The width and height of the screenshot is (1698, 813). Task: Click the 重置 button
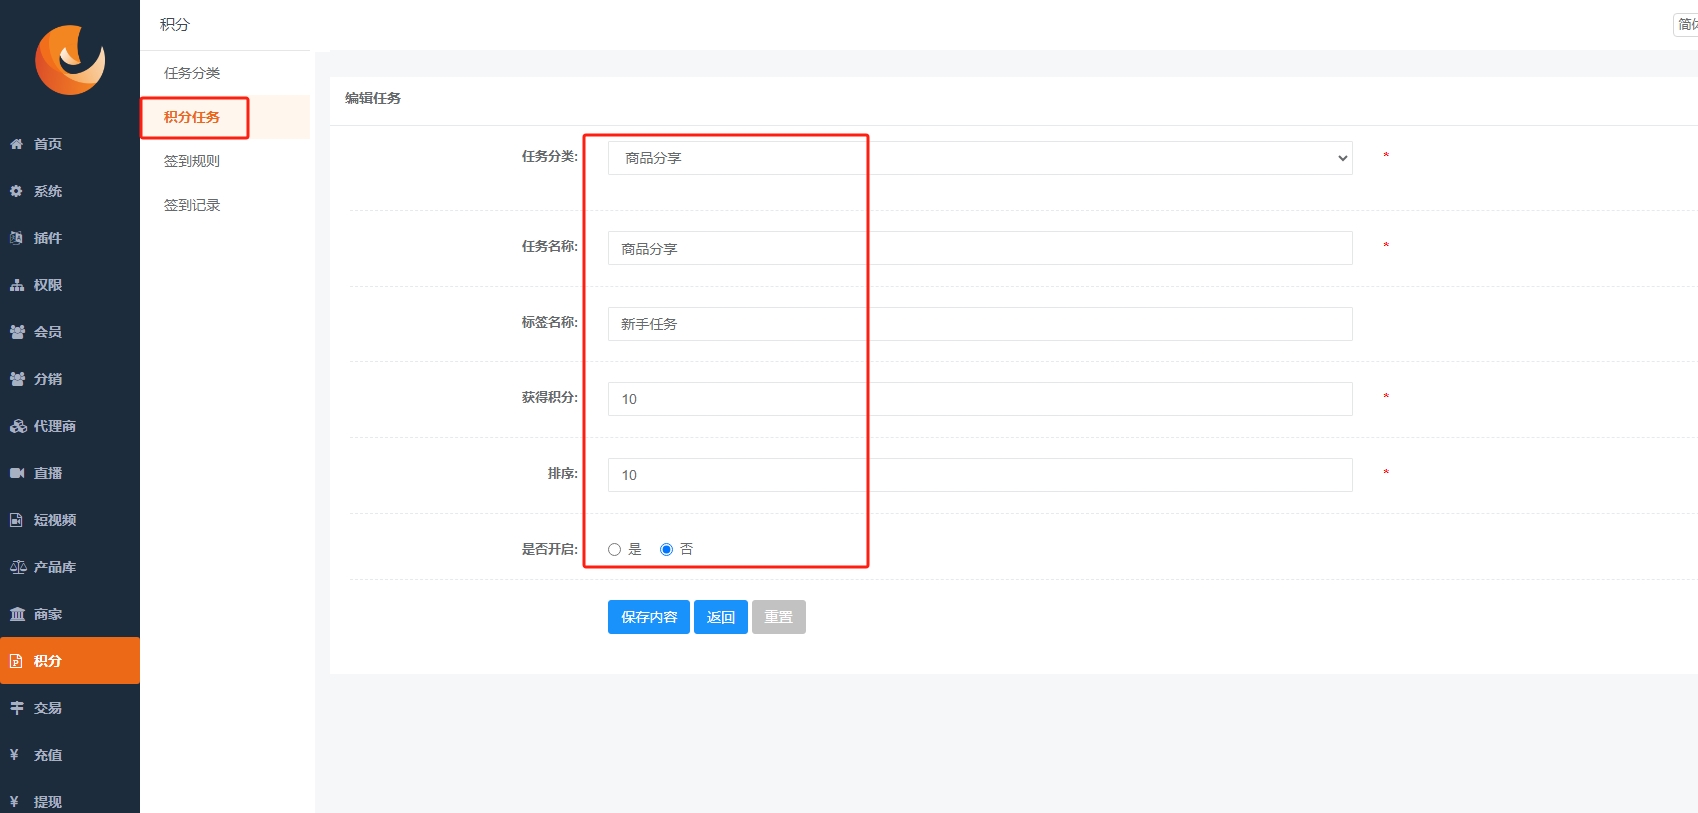click(x=779, y=617)
